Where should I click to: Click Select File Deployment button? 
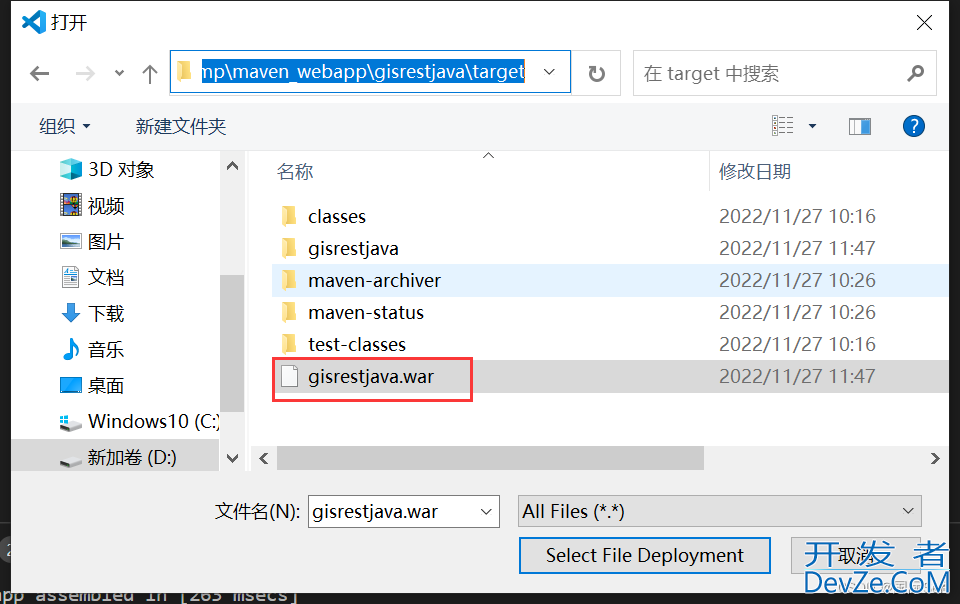645,556
